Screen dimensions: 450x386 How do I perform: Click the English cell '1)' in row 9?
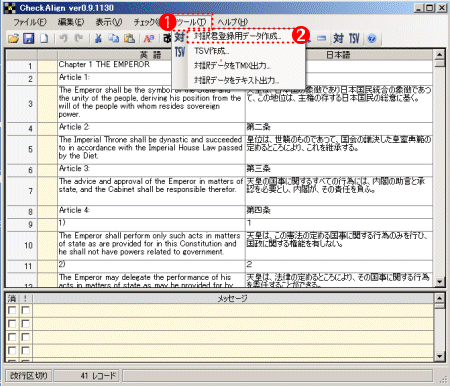tap(151, 224)
